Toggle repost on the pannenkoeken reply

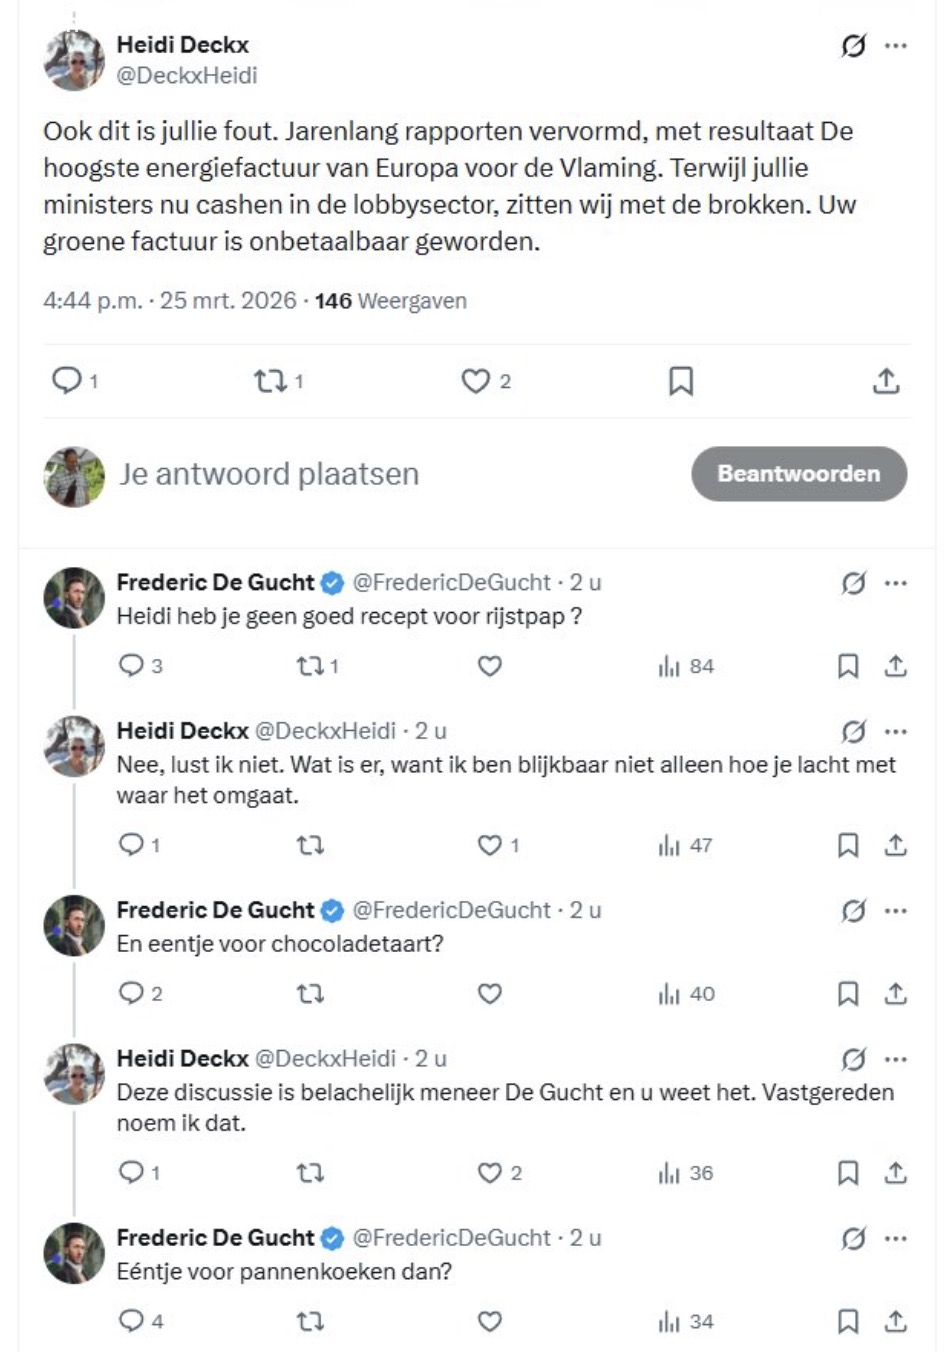tap(311, 1322)
